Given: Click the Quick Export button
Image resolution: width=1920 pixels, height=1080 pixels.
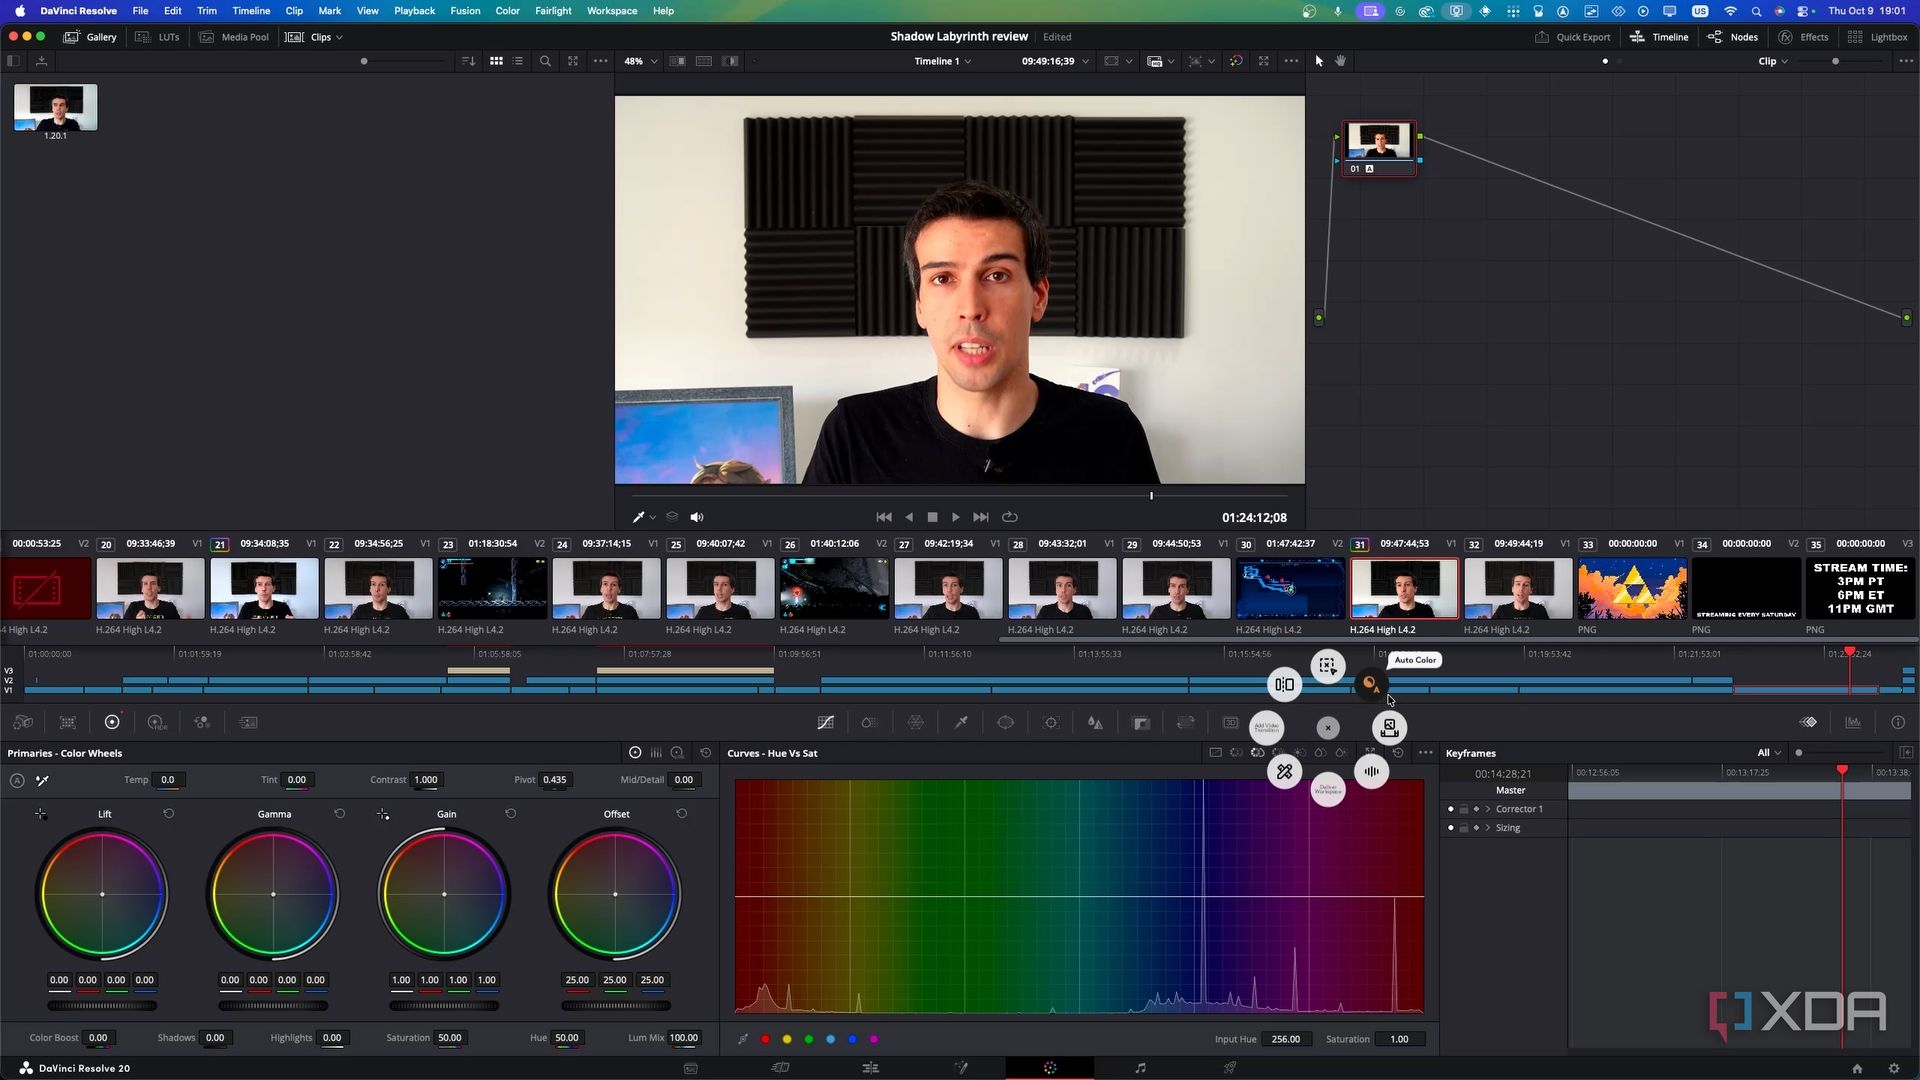Looking at the screenshot, I should pos(1573,37).
